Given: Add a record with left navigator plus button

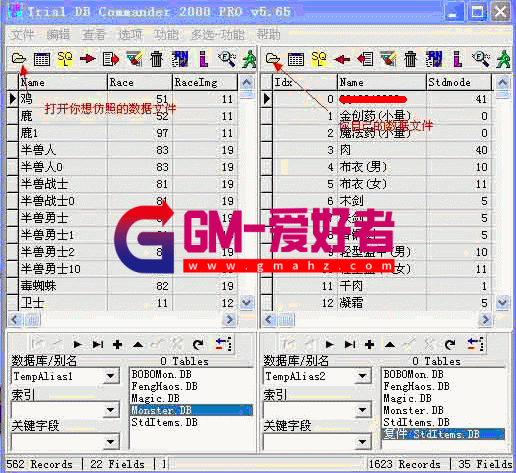Looking at the screenshot, I should [117, 344].
